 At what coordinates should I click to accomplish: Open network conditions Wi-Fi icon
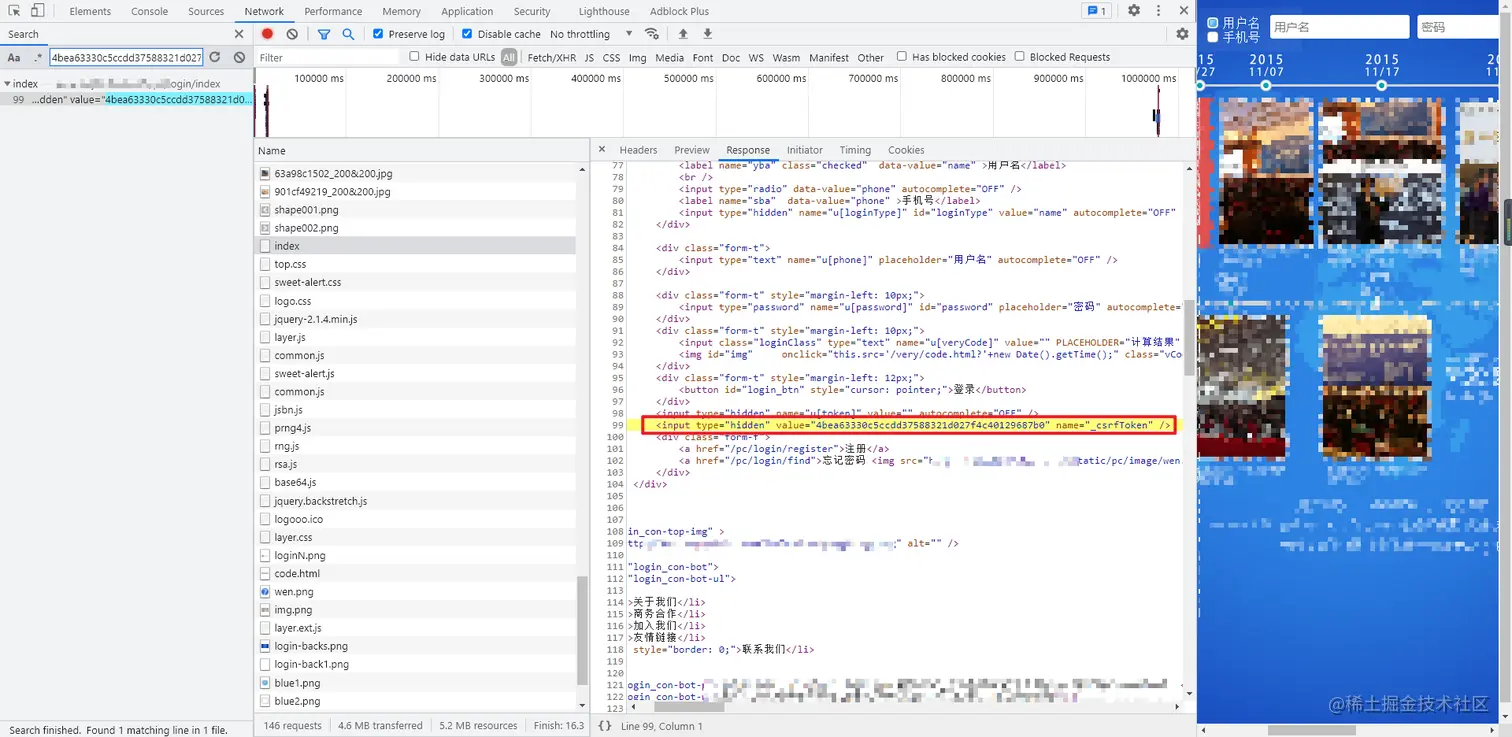pos(652,34)
